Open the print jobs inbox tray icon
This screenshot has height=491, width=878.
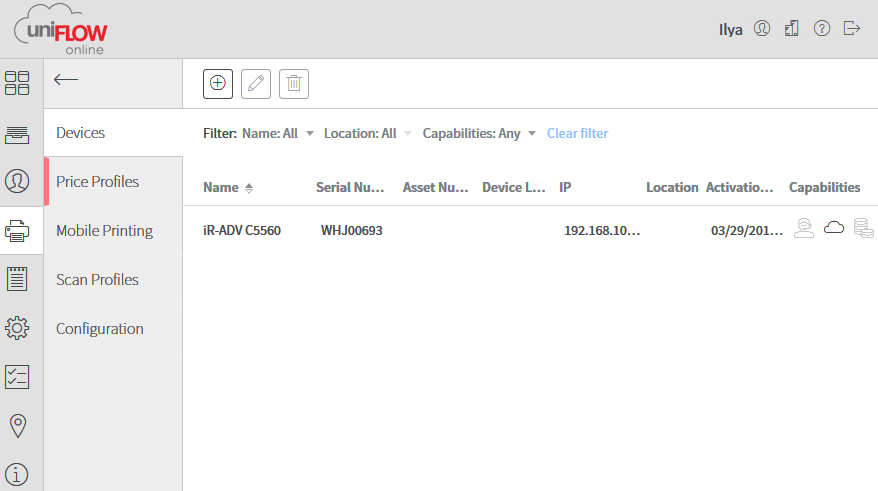coord(17,134)
